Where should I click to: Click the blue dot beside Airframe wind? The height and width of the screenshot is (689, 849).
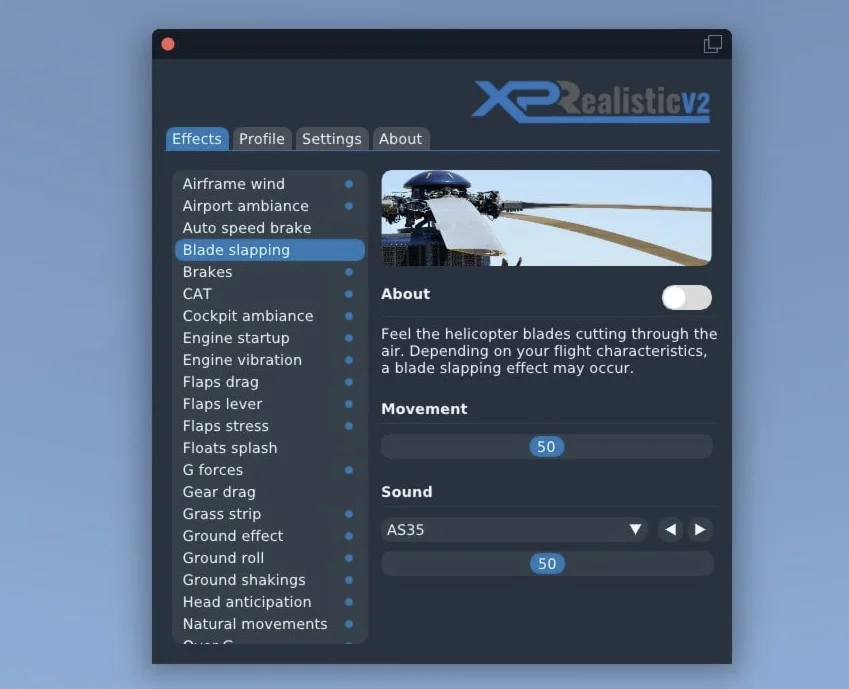[x=349, y=184]
